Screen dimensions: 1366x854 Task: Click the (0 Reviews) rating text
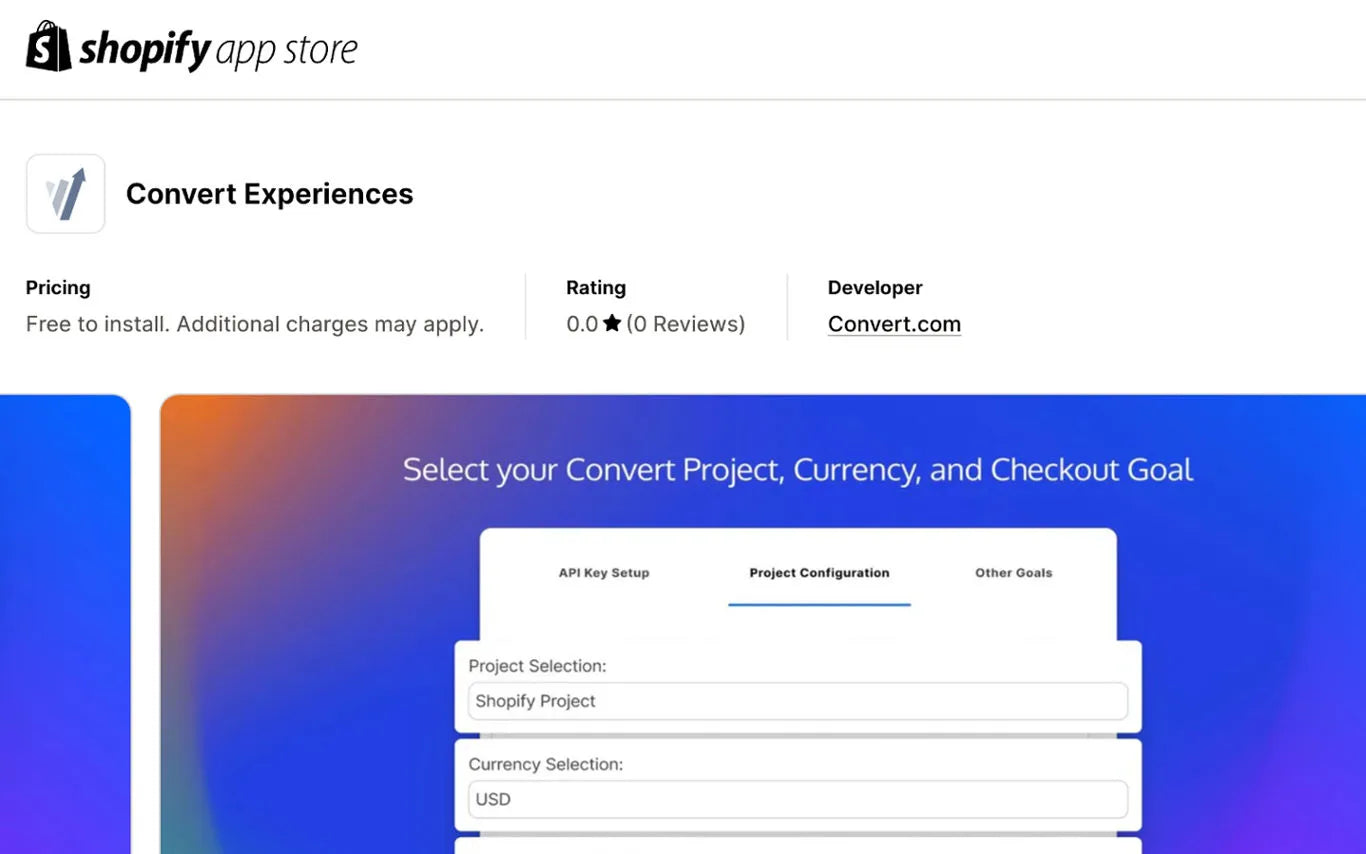[686, 324]
